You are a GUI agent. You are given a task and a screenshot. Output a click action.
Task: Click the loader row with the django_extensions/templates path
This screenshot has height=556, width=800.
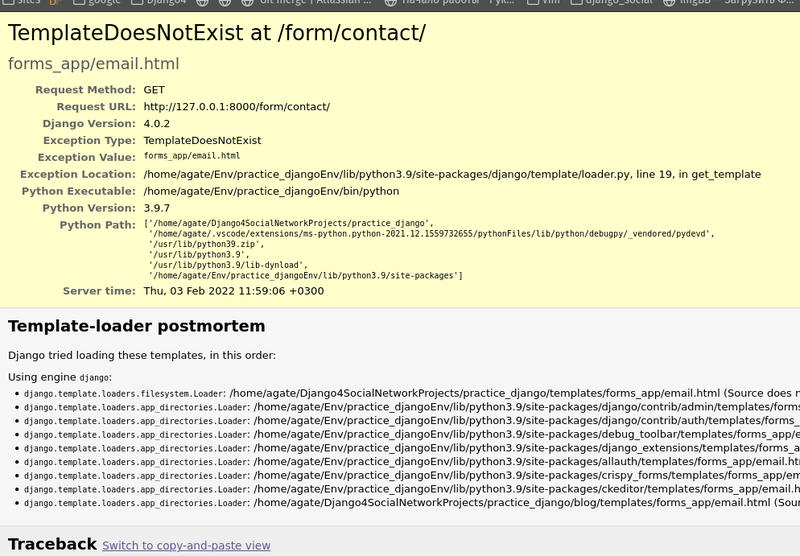point(412,448)
